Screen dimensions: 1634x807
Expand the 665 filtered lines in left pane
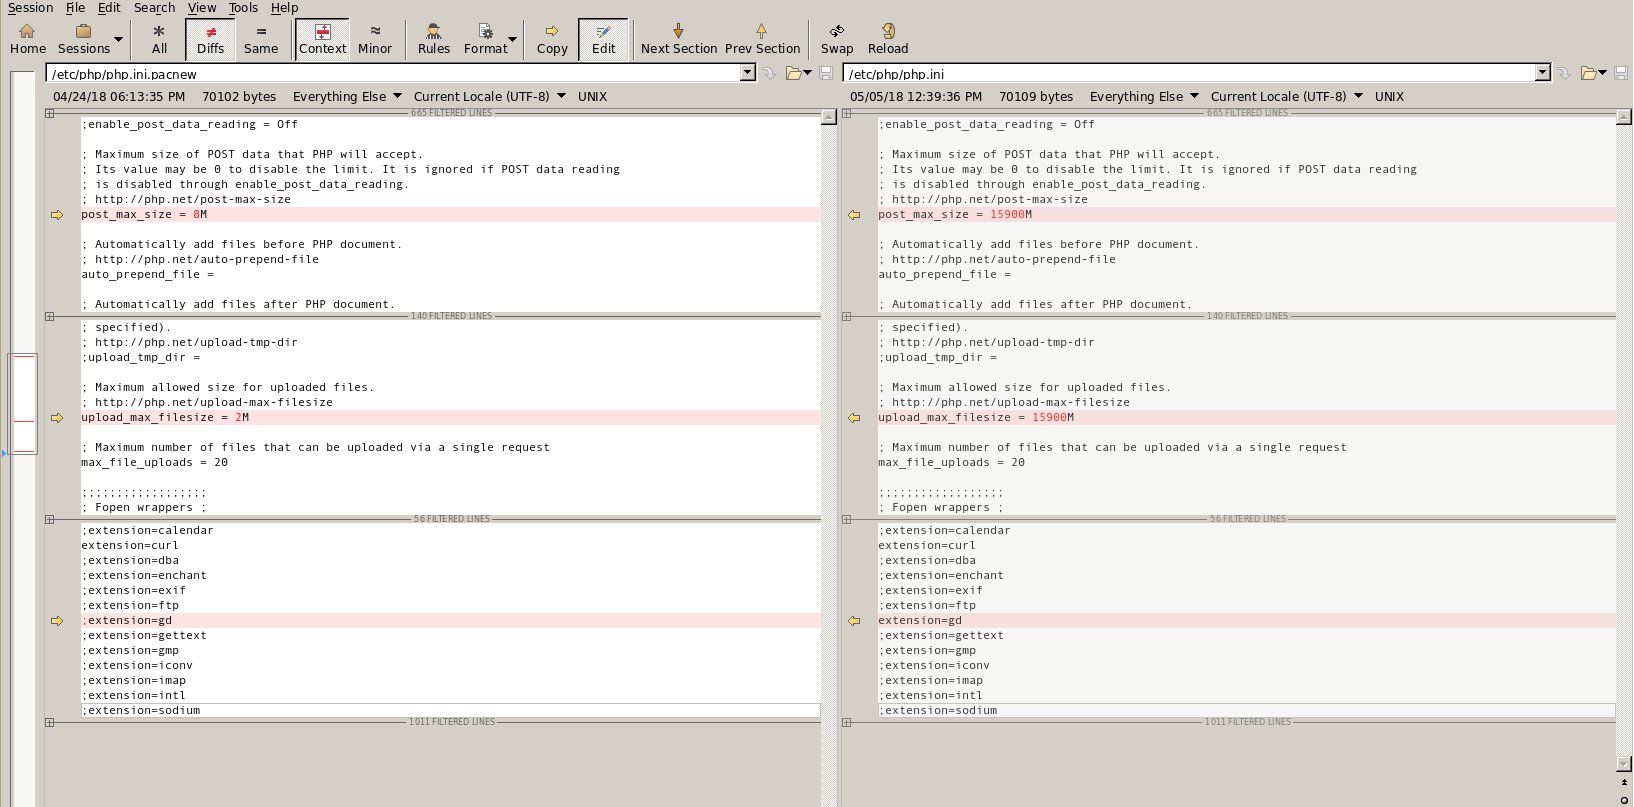[x=50, y=113]
